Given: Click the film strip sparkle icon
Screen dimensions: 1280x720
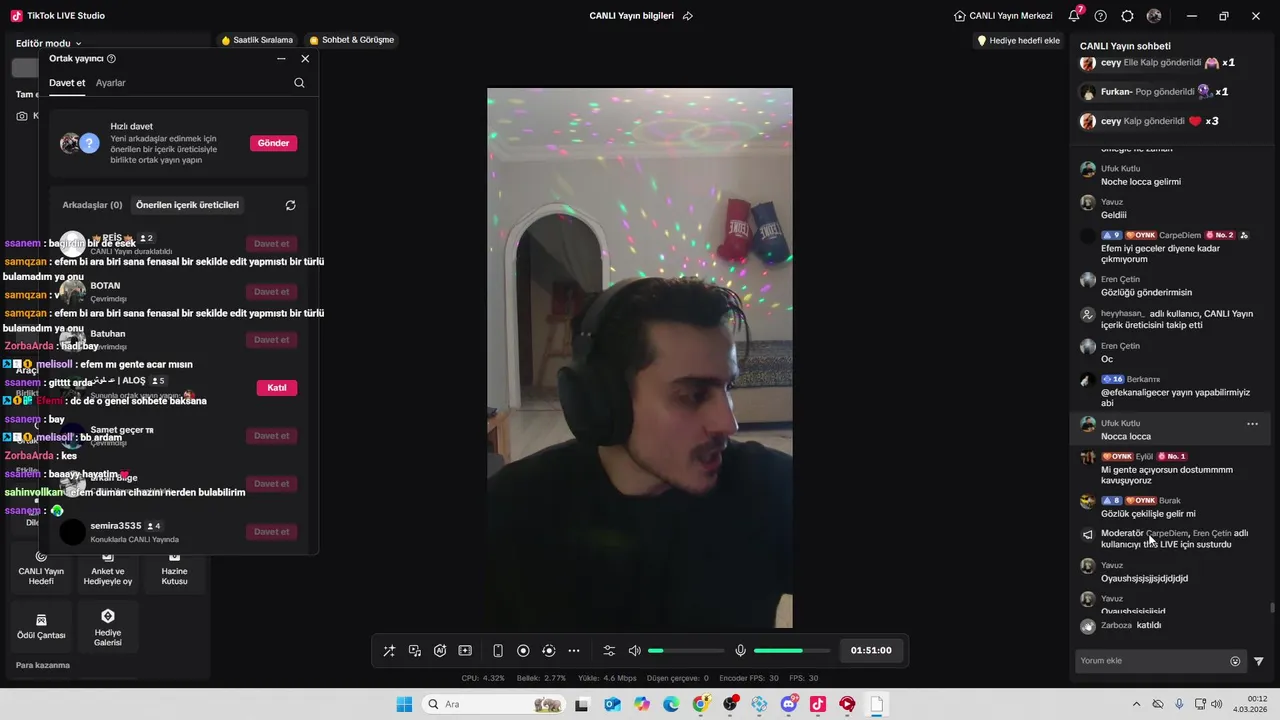Looking at the screenshot, I should point(465,651).
